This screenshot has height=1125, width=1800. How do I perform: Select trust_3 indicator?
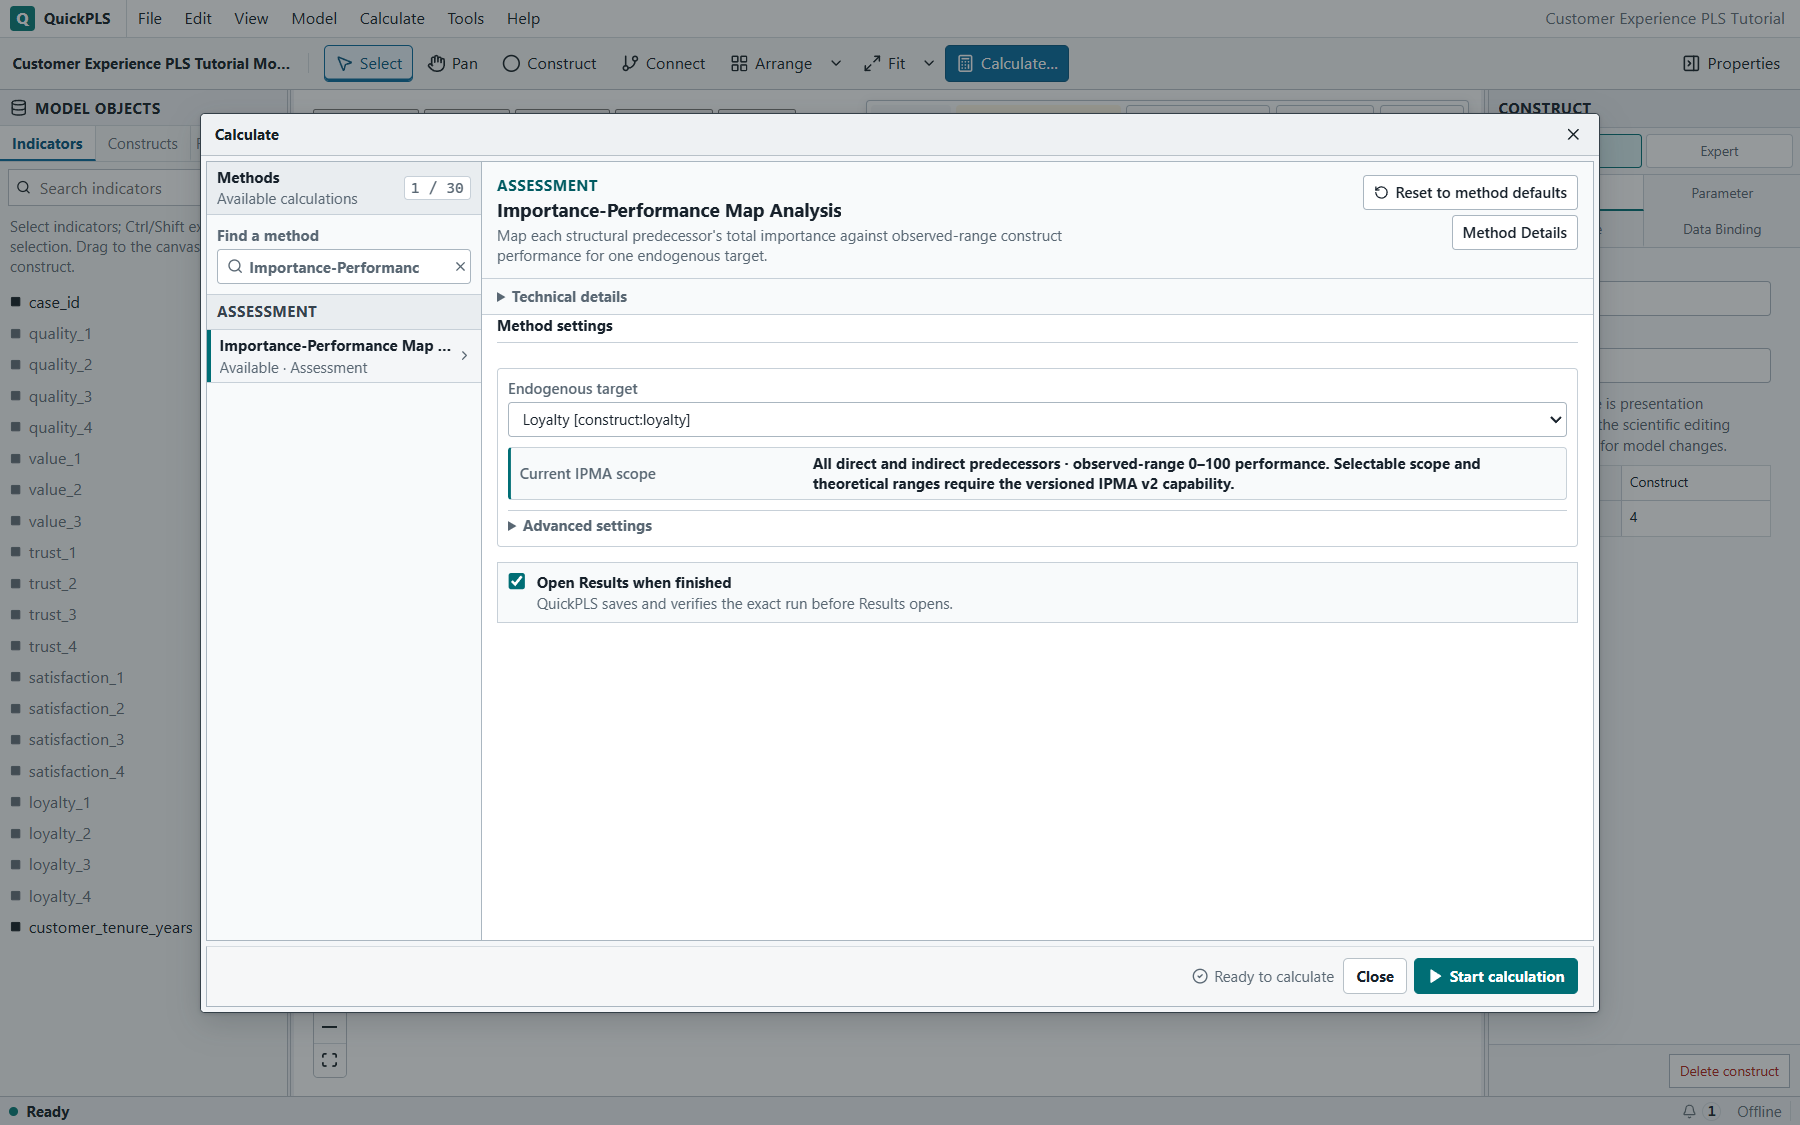tap(52, 614)
